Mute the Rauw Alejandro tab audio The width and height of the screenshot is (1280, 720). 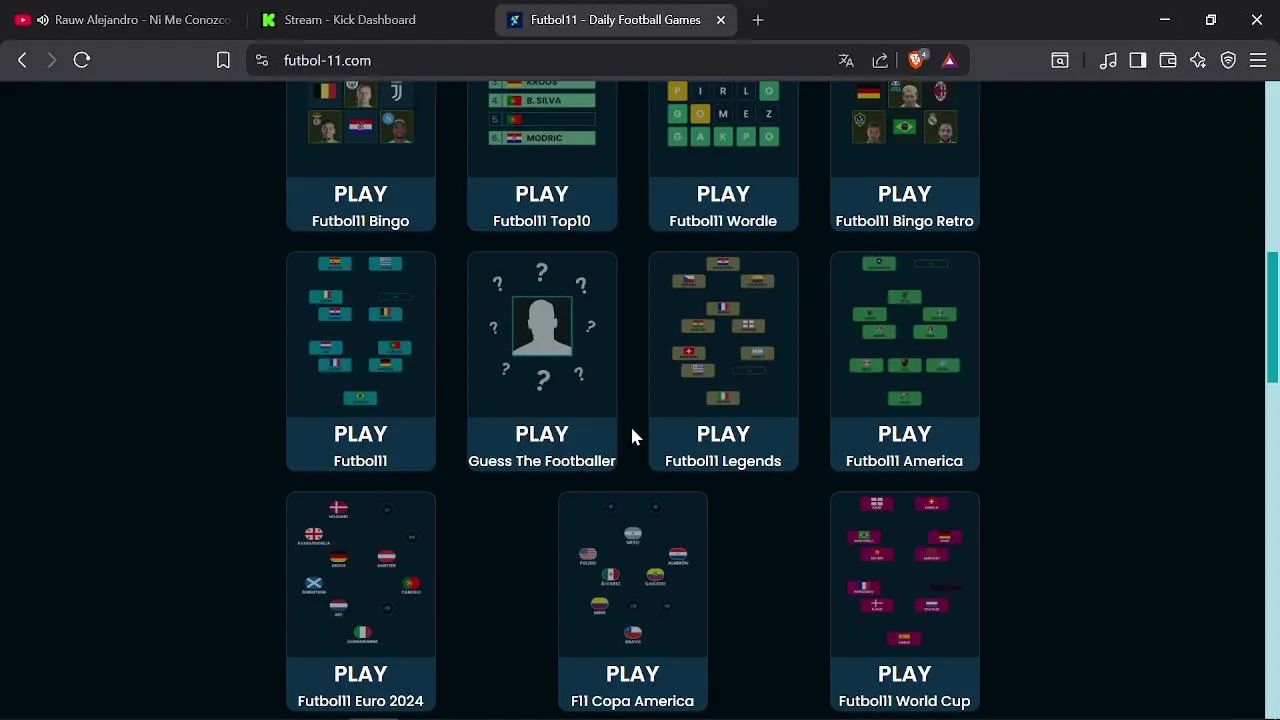coord(42,20)
